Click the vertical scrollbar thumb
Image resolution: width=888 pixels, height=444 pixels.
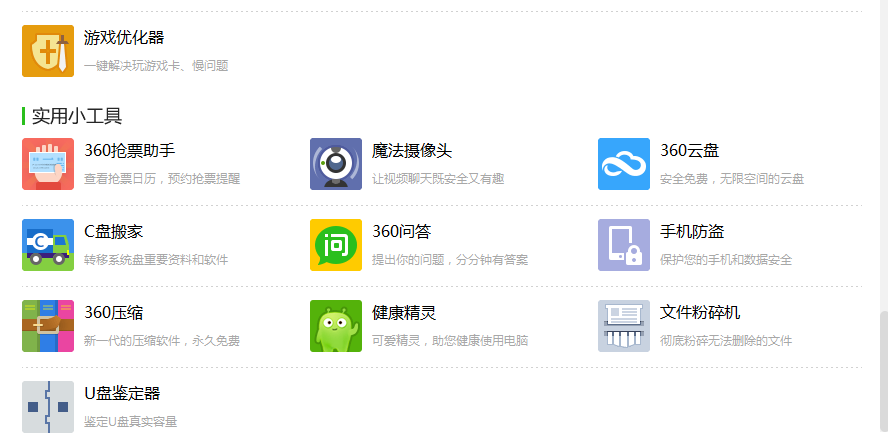(x=883, y=374)
